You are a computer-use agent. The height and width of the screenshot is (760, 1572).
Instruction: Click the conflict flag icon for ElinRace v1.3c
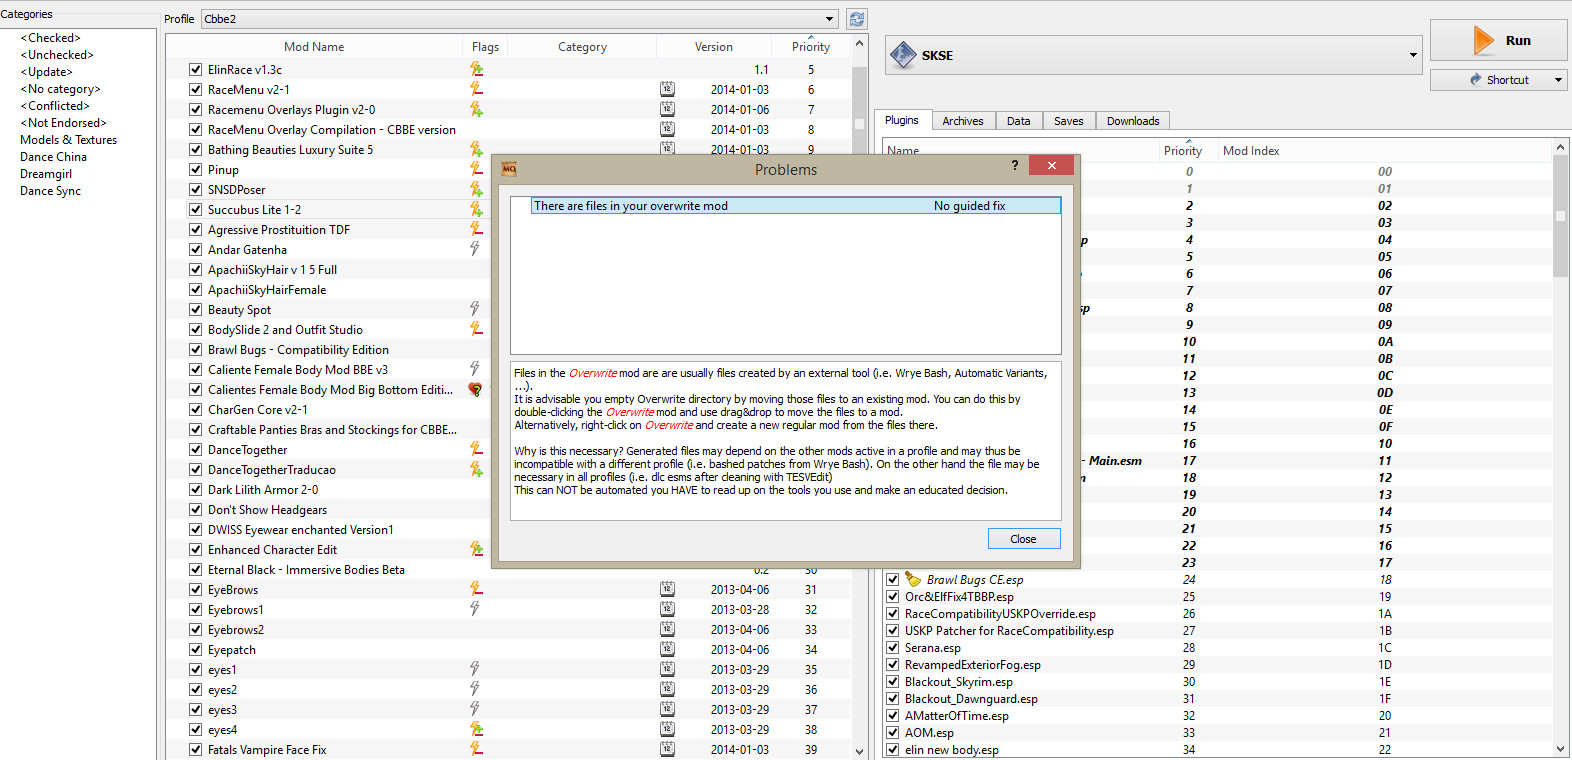476,69
